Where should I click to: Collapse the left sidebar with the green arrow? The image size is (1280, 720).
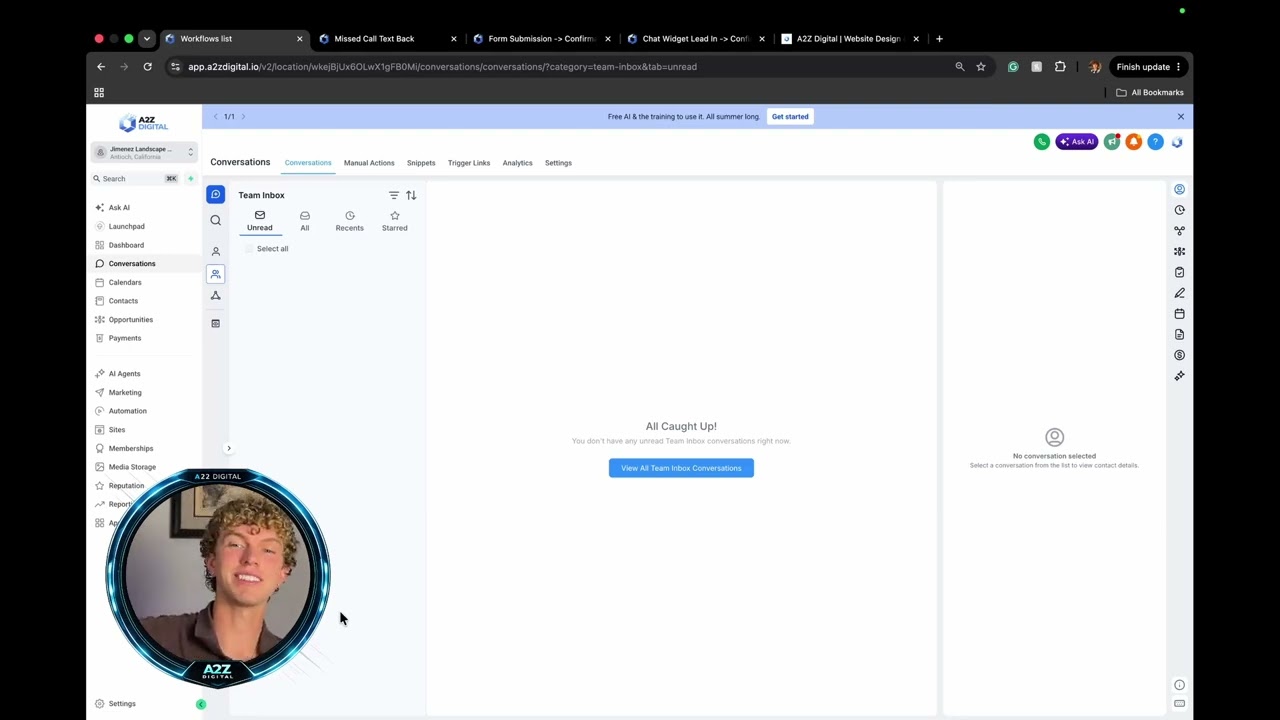(x=201, y=704)
